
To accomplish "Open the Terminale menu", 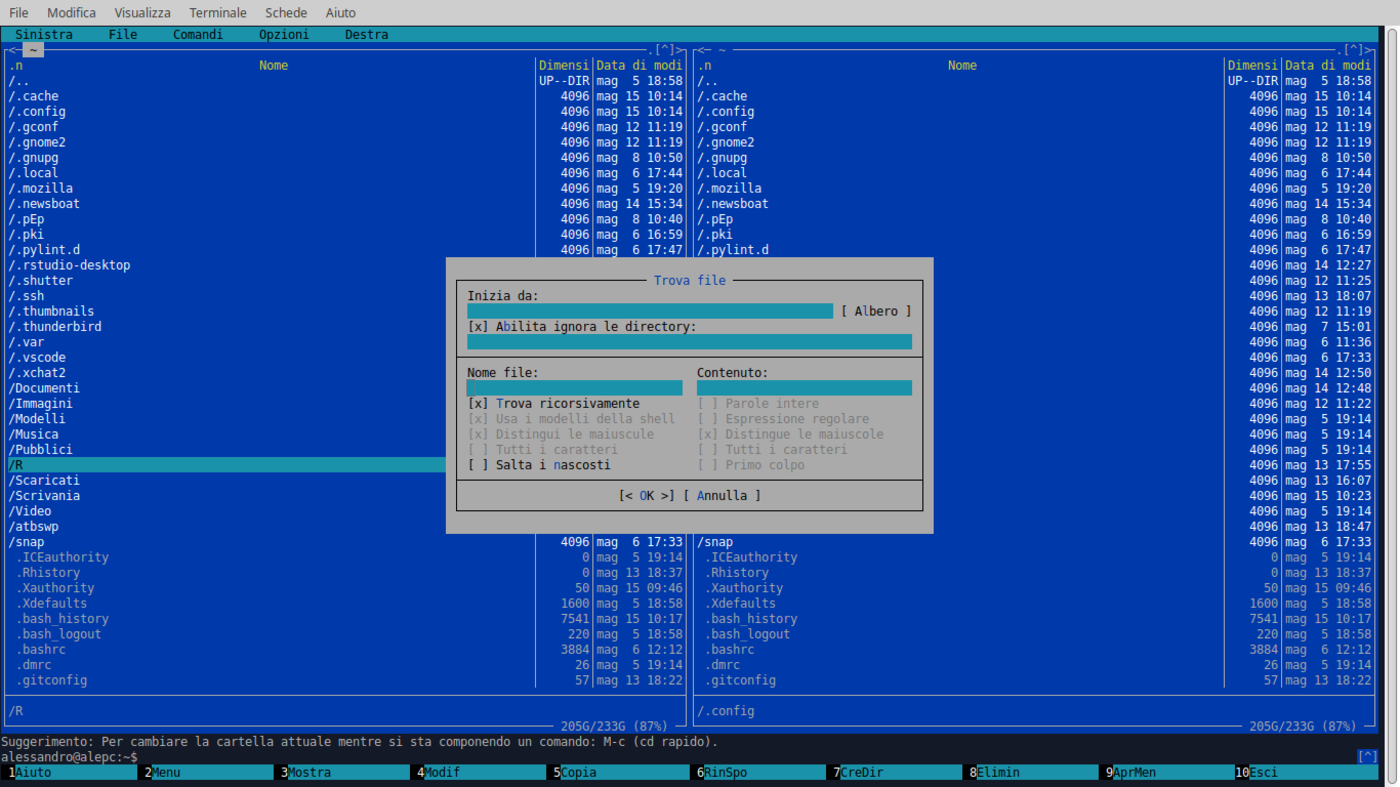I will click(217, 13).
